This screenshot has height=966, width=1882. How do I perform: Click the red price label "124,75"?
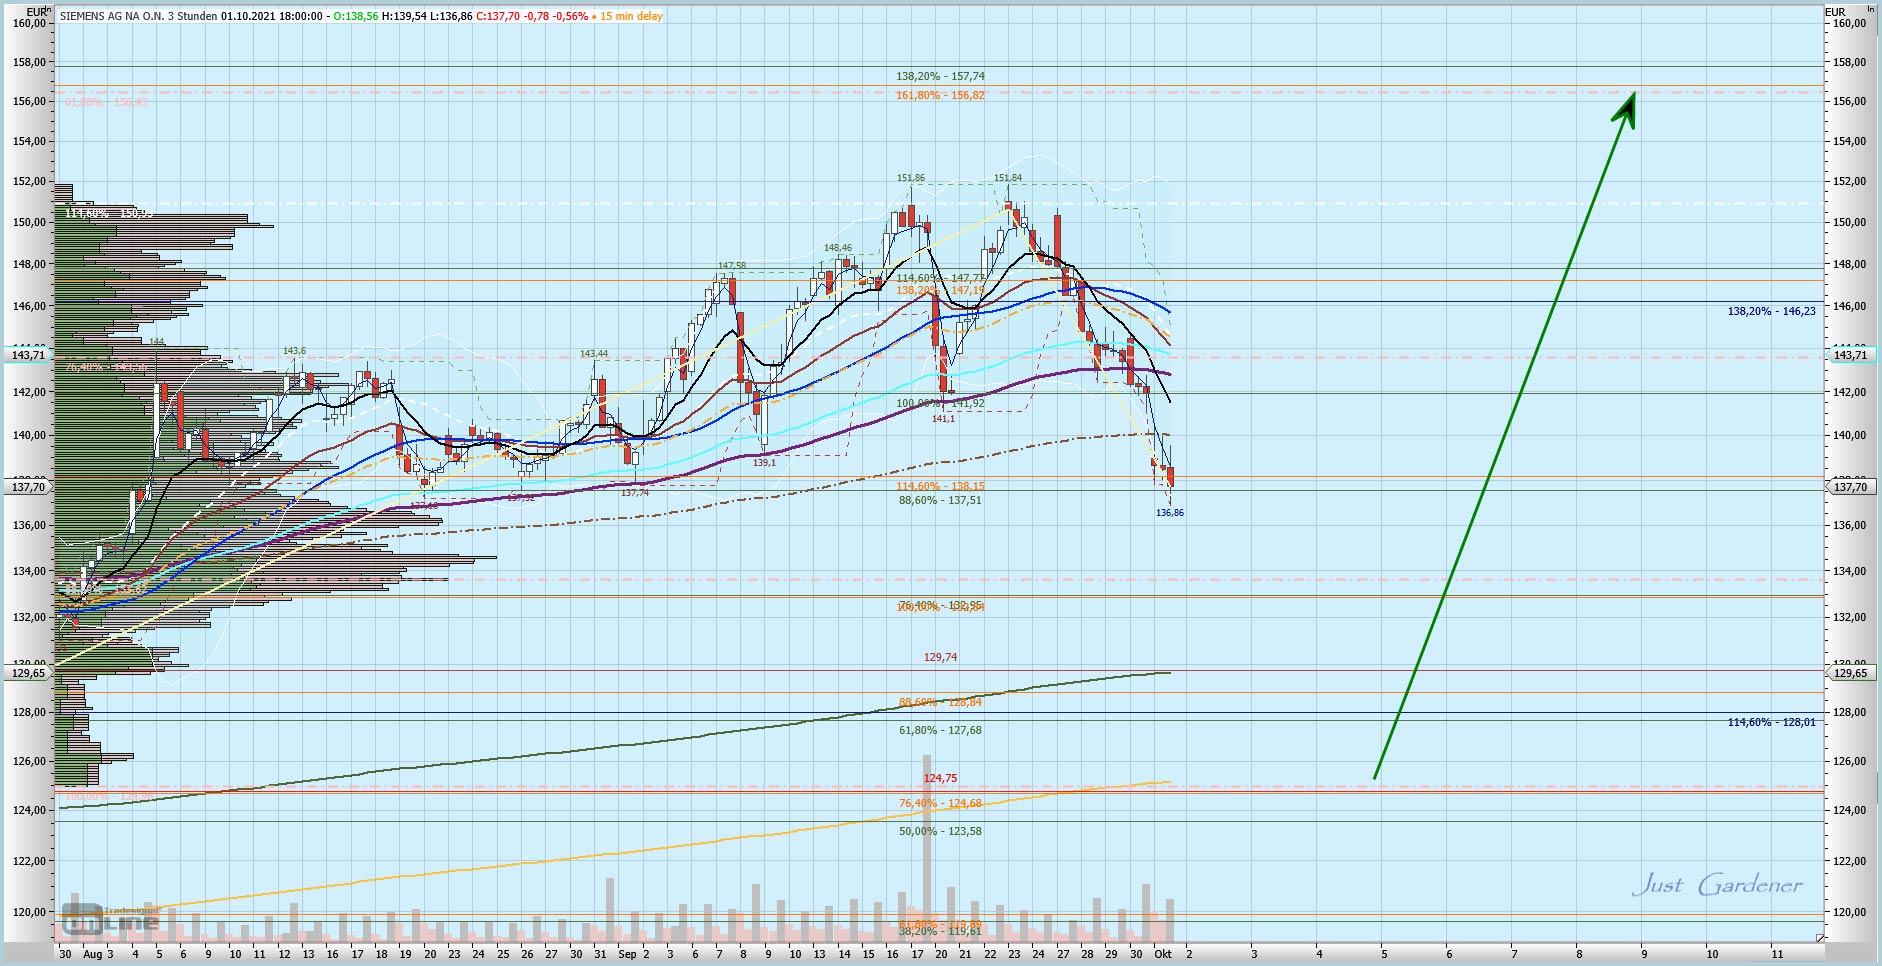click(940, 778)
